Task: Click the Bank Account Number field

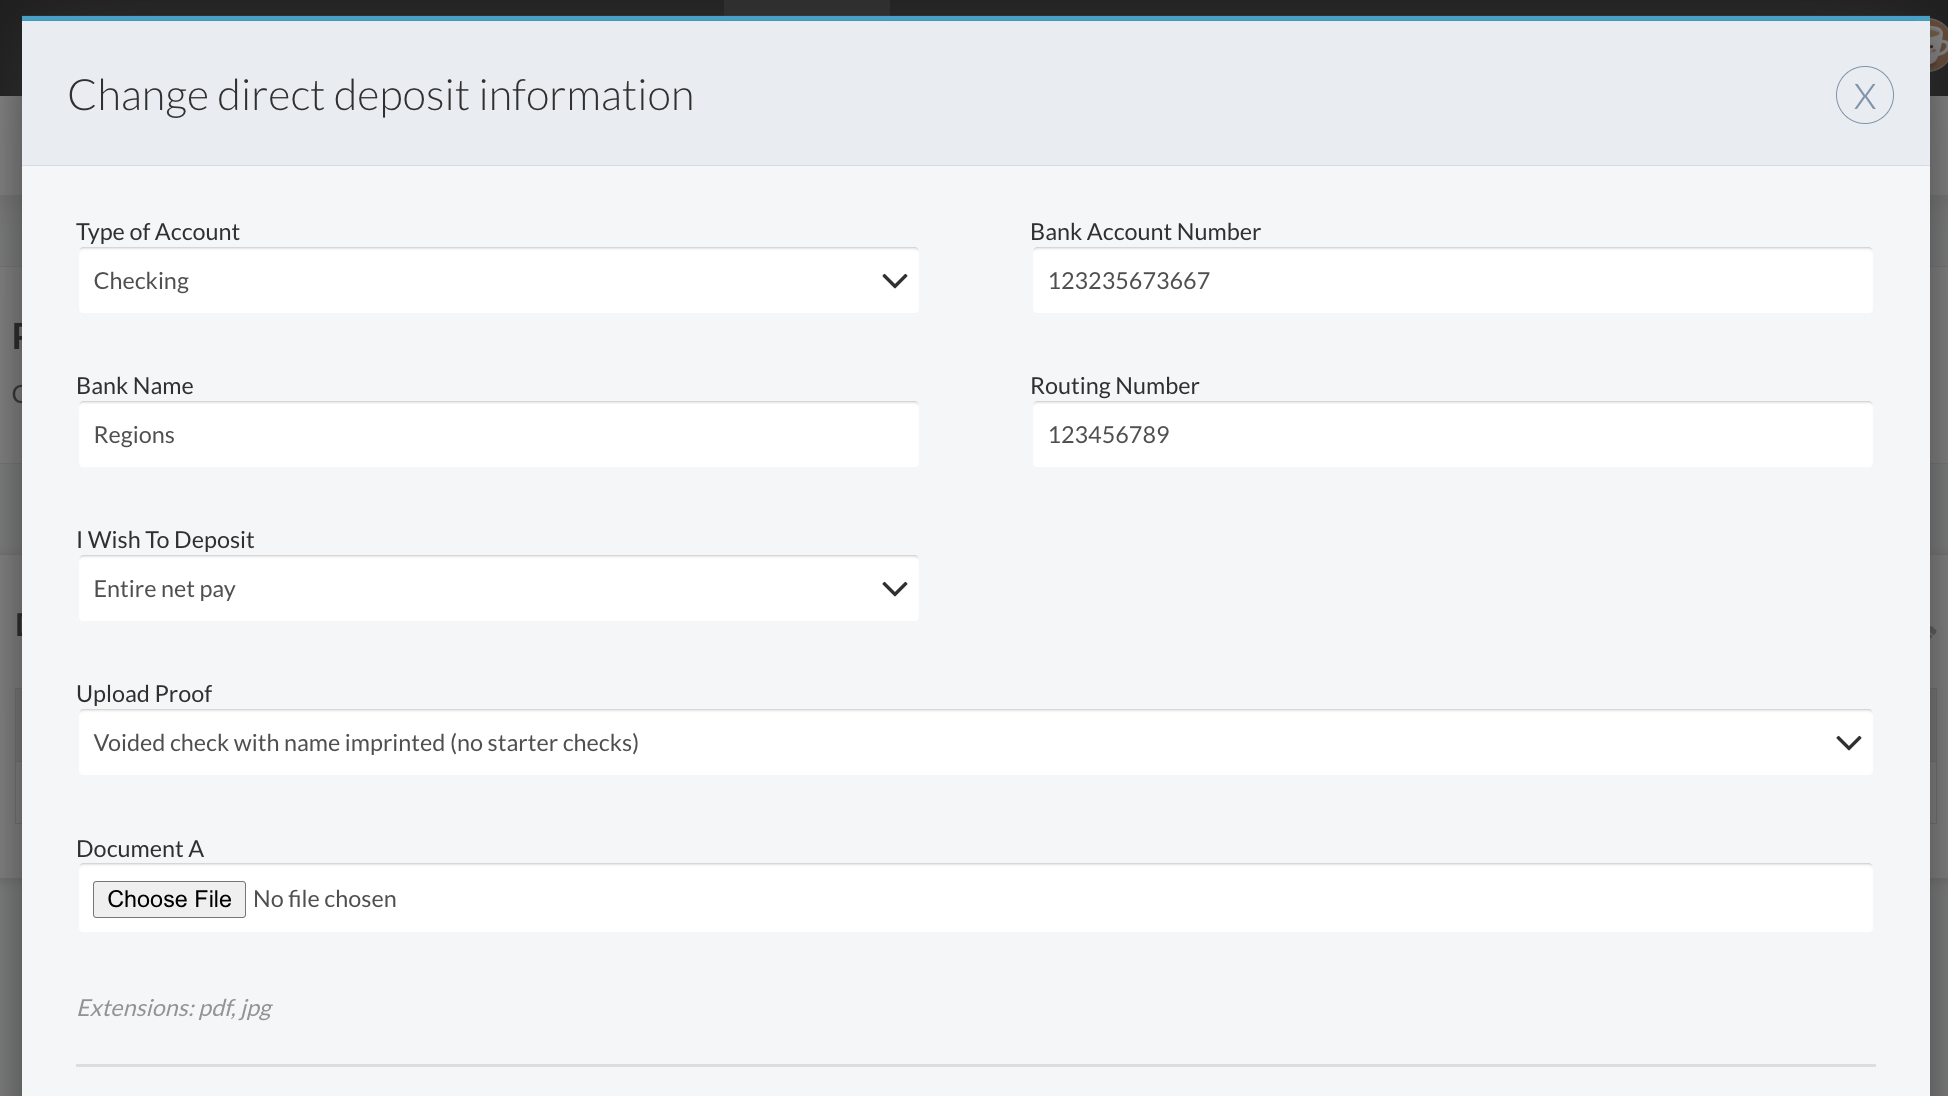Action: coord(1450,281)
